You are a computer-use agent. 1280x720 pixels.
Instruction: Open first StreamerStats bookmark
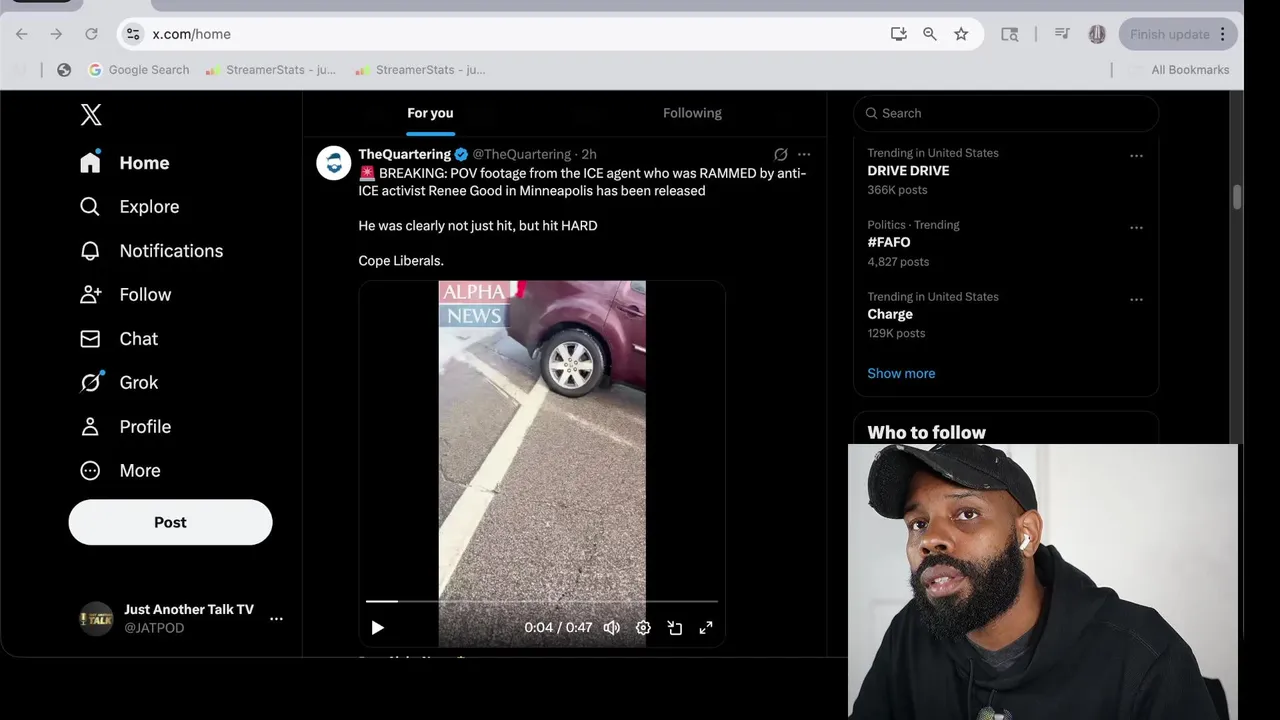point(270,70)
